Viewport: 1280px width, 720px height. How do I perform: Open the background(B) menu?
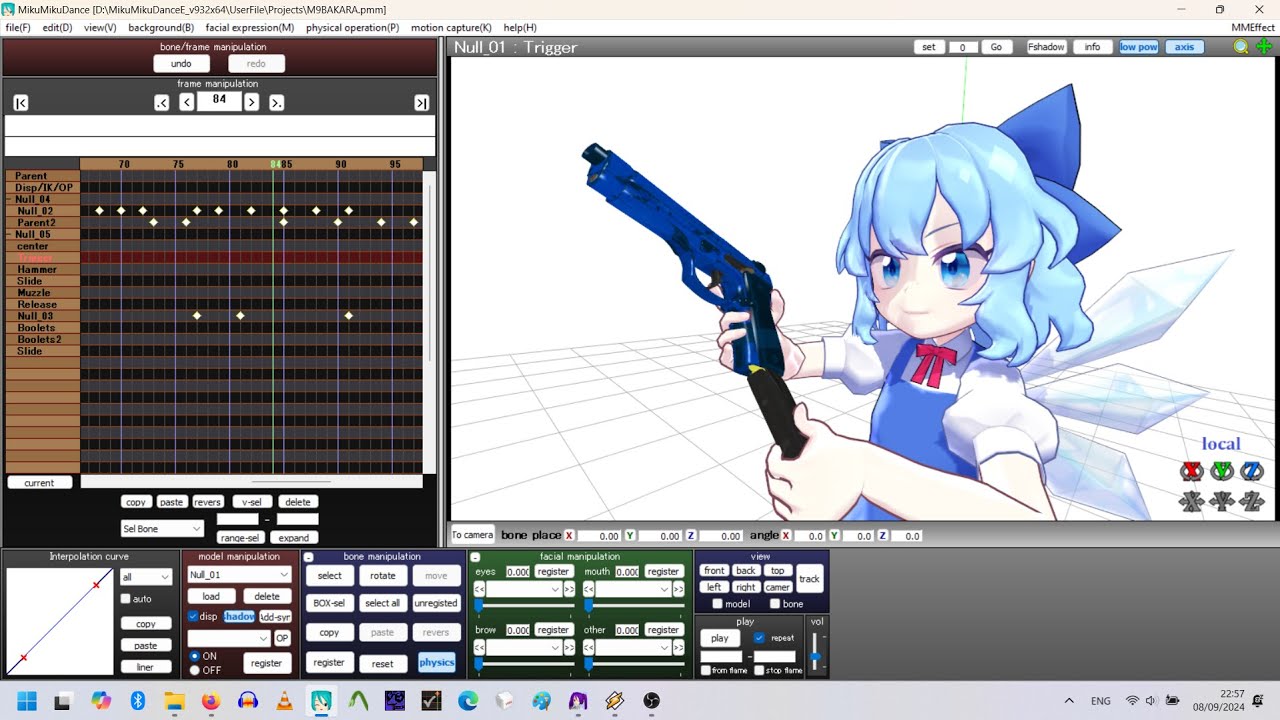click(x=161, y=28)
